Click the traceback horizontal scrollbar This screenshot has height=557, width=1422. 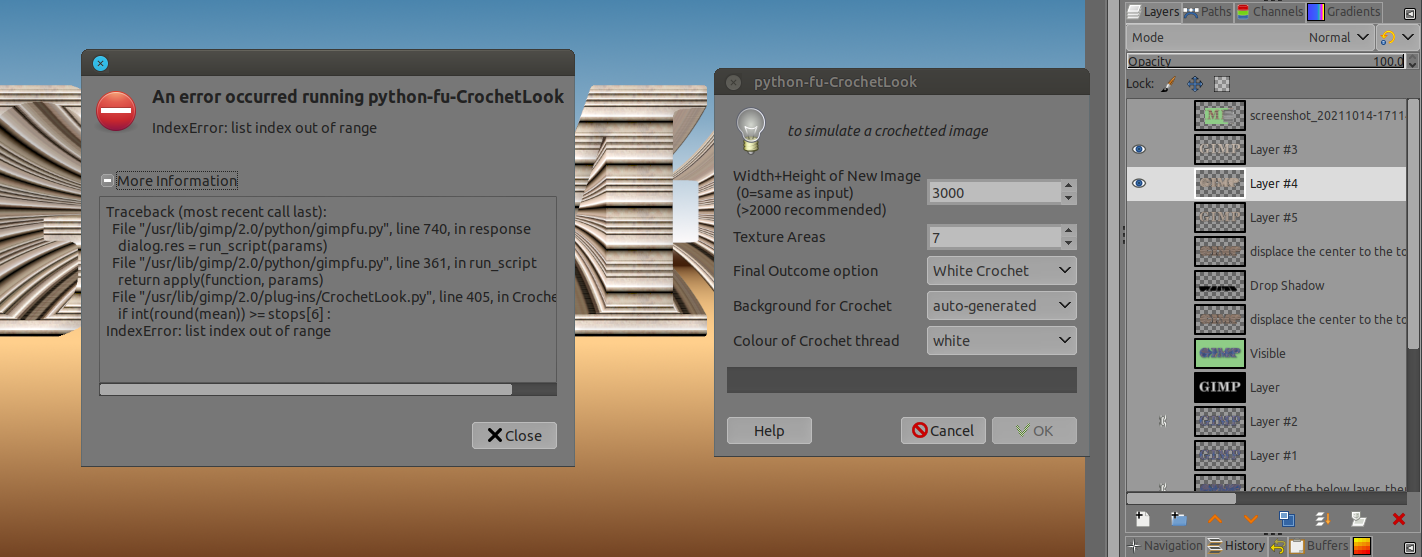pos(306,389)
